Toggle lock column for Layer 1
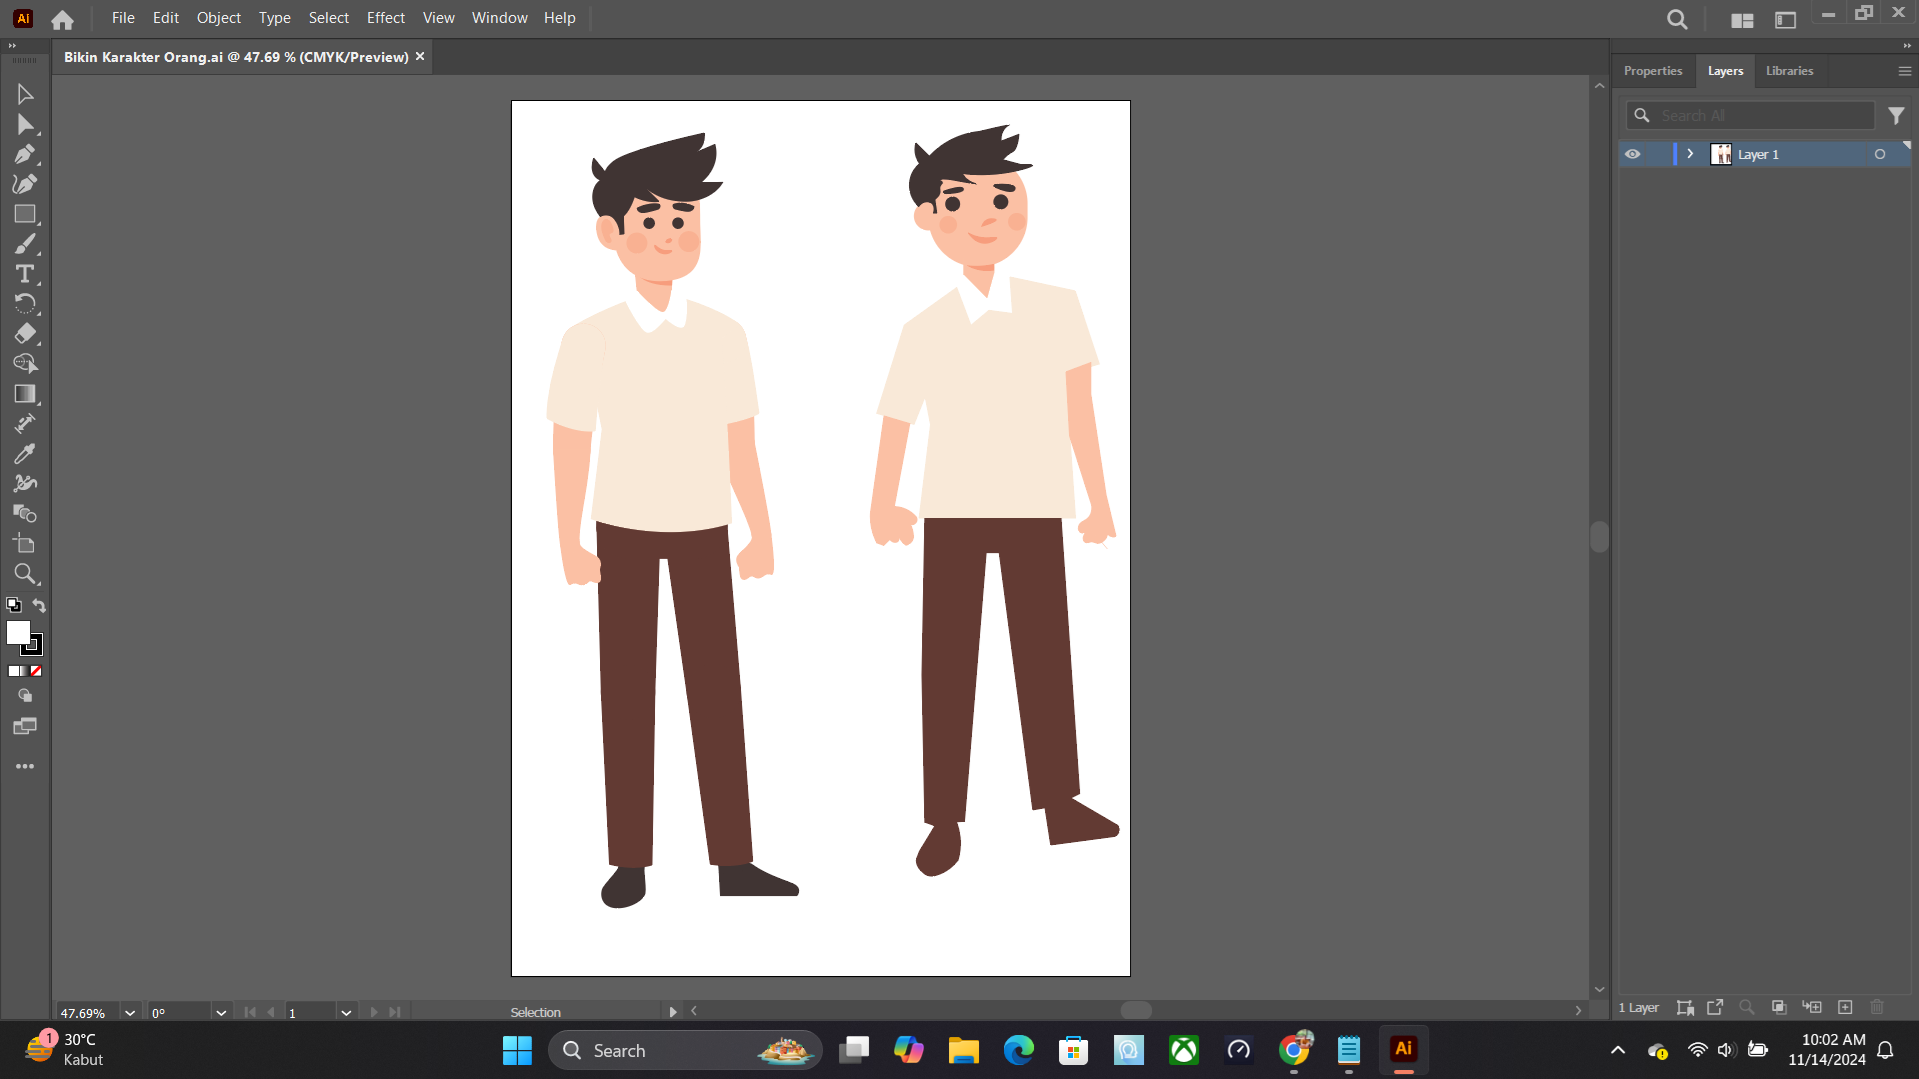 click(x=1658, y=154)
